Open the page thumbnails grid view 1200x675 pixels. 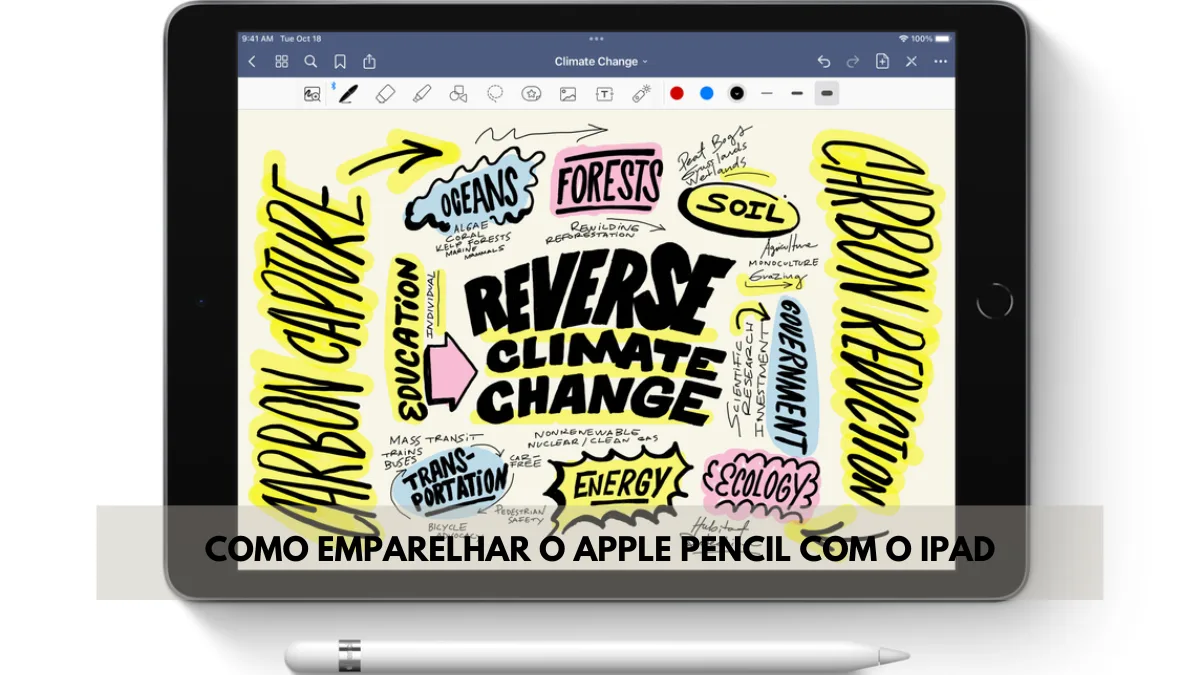coord(281,62)
